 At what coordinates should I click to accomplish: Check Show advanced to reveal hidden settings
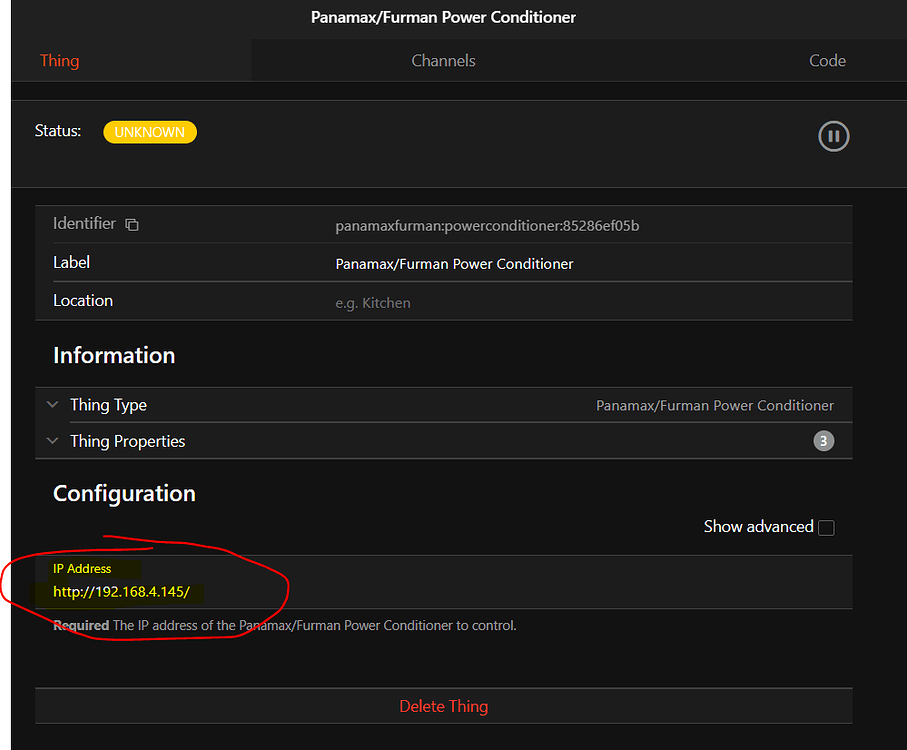click(826, 527)
